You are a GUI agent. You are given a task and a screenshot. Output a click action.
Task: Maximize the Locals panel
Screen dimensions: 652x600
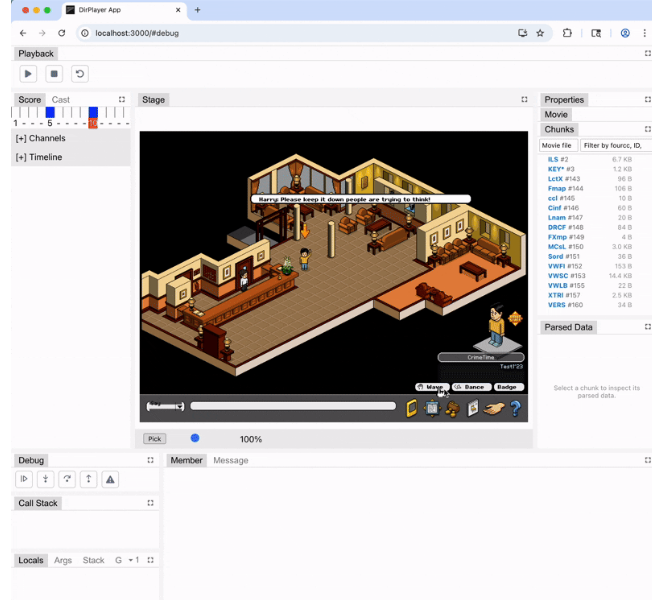151,560
